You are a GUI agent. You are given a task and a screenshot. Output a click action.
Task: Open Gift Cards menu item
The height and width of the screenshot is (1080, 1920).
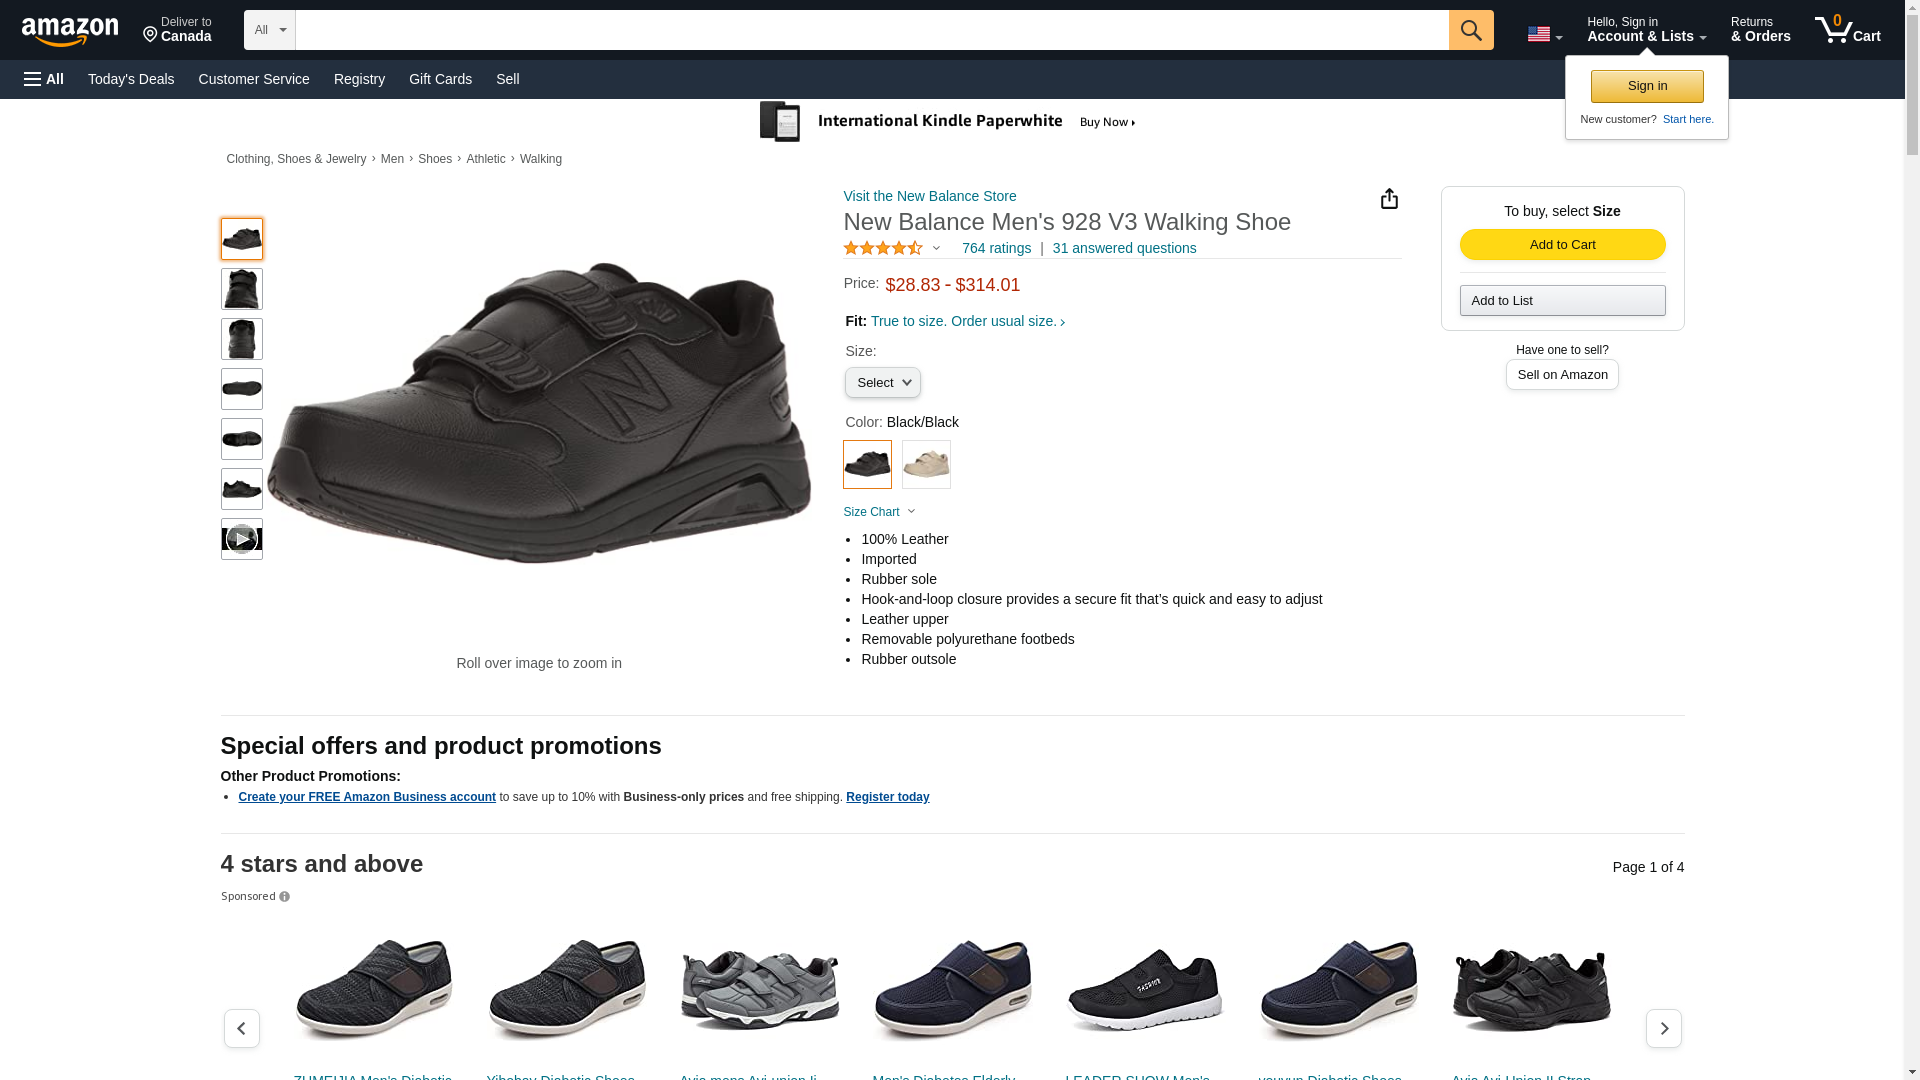click(x=440, y=79)
